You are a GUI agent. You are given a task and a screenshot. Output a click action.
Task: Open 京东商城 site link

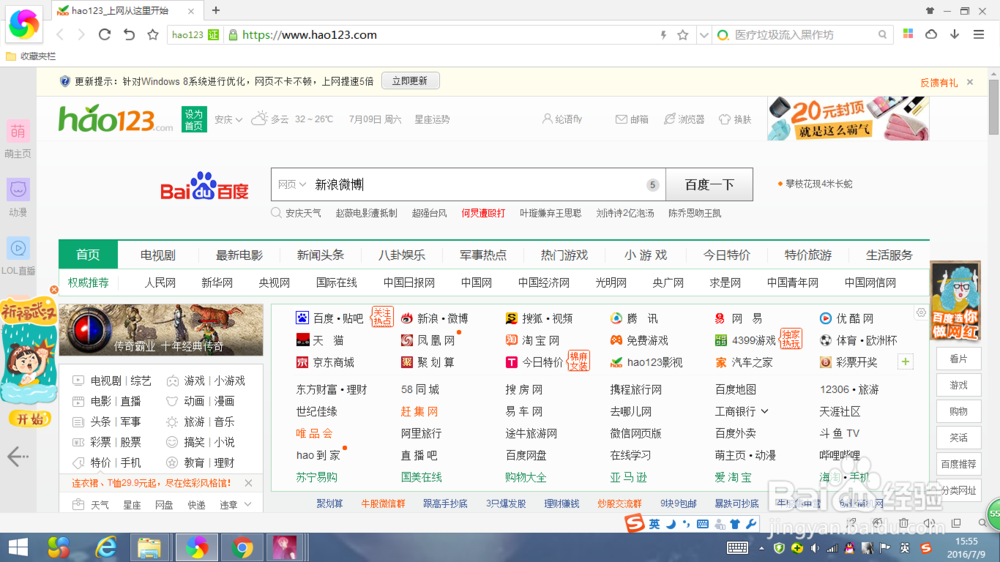coord(325,362)
